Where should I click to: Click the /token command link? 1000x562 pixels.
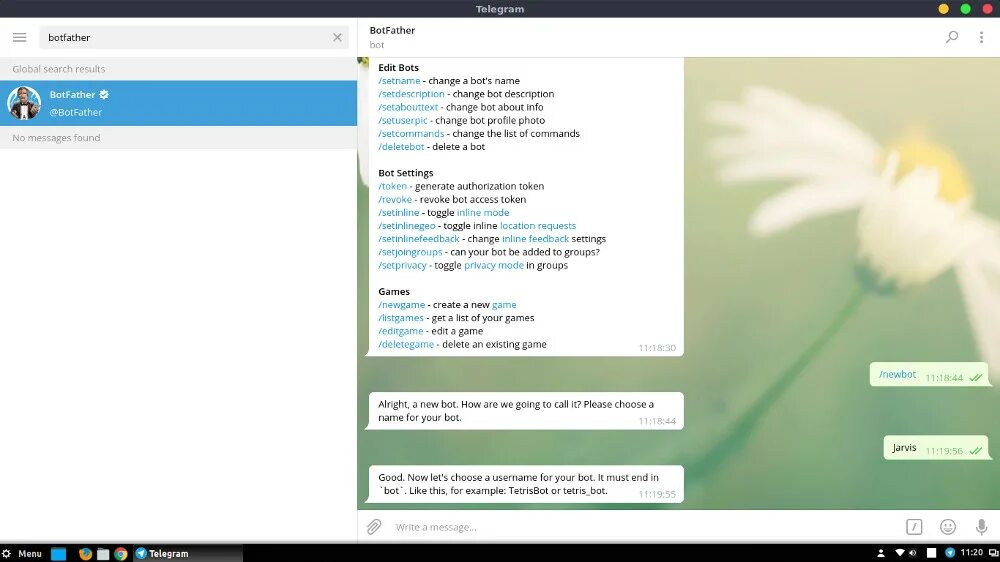pos(392,186)
